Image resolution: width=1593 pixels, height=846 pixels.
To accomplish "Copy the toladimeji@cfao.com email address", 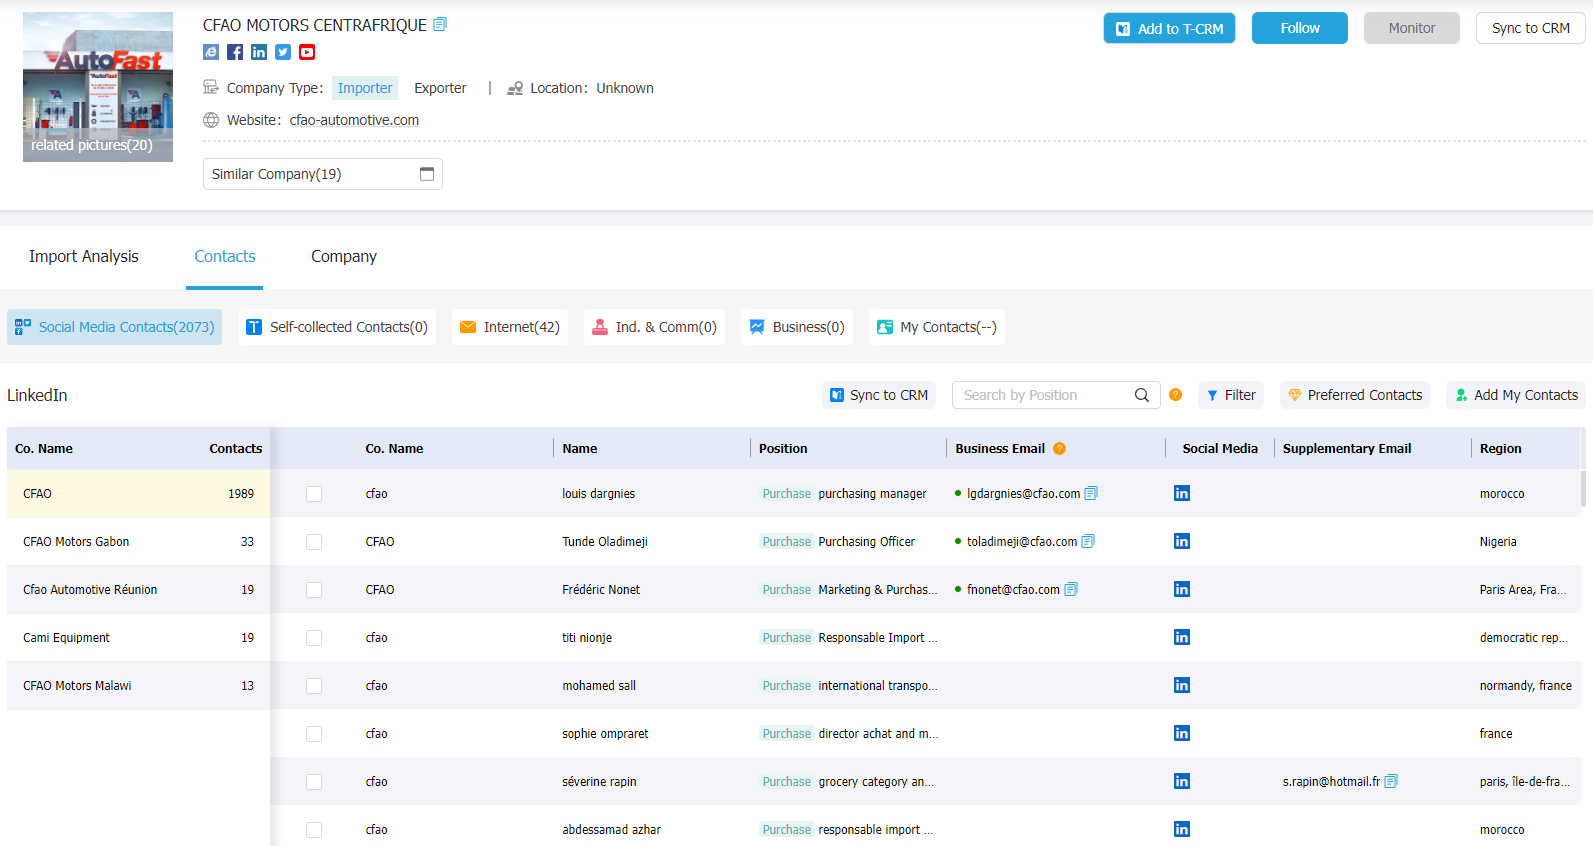I will pos(1088,541).
